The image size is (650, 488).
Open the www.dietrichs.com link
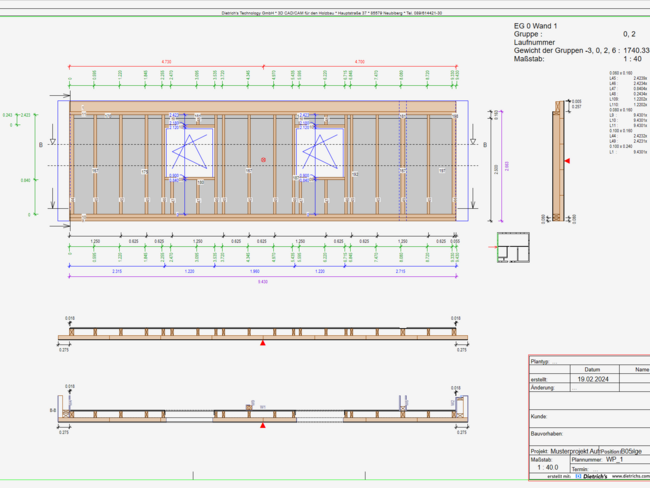[631, 476]
